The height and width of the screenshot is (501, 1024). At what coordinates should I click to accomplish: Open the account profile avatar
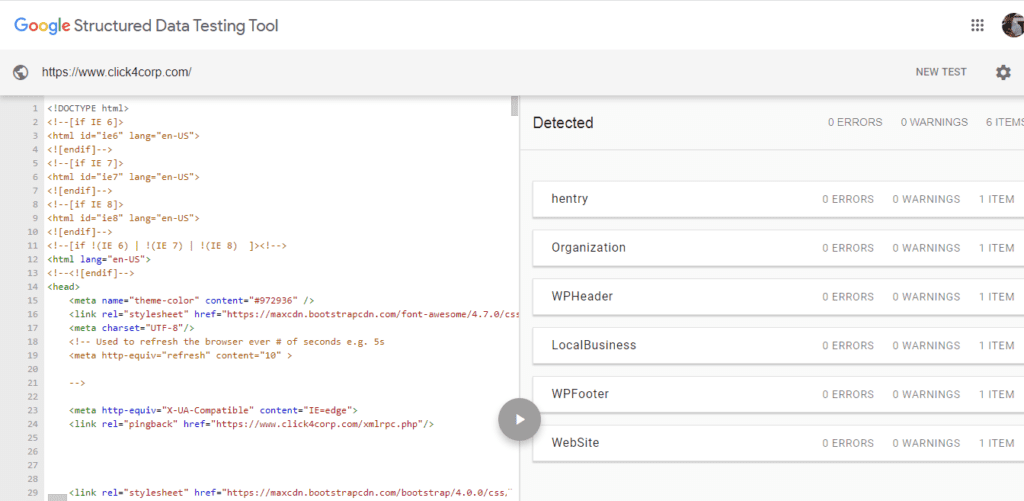[x=1013, y=25]
